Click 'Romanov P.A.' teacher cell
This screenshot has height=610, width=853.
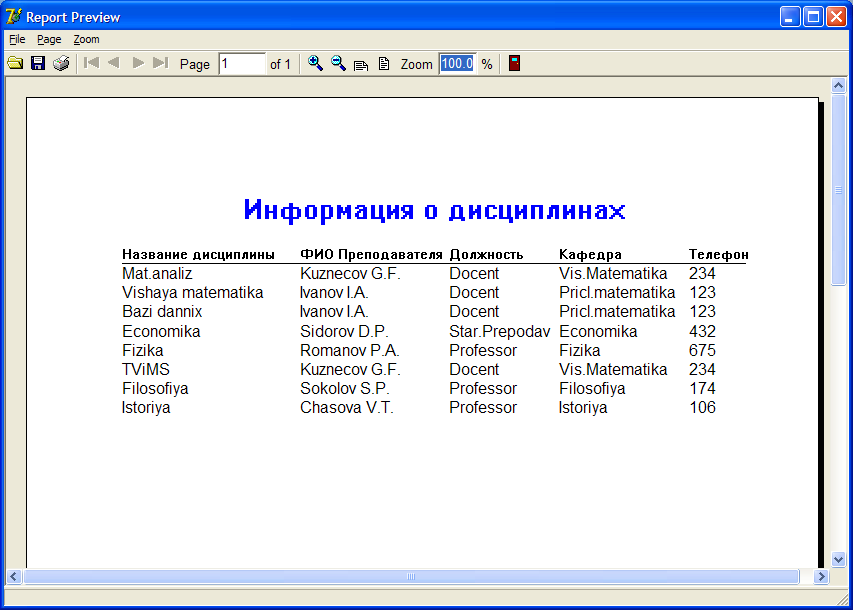[x=350, y=350]
